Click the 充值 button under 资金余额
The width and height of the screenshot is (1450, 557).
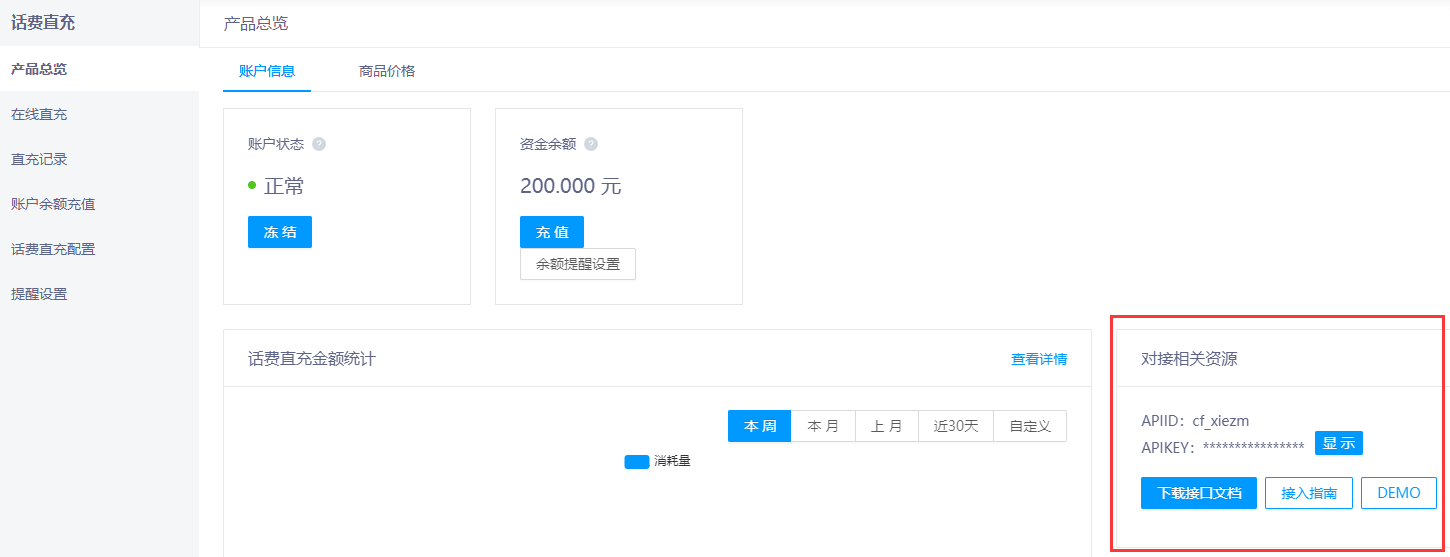pyautogui.click(x=552, y=232)
